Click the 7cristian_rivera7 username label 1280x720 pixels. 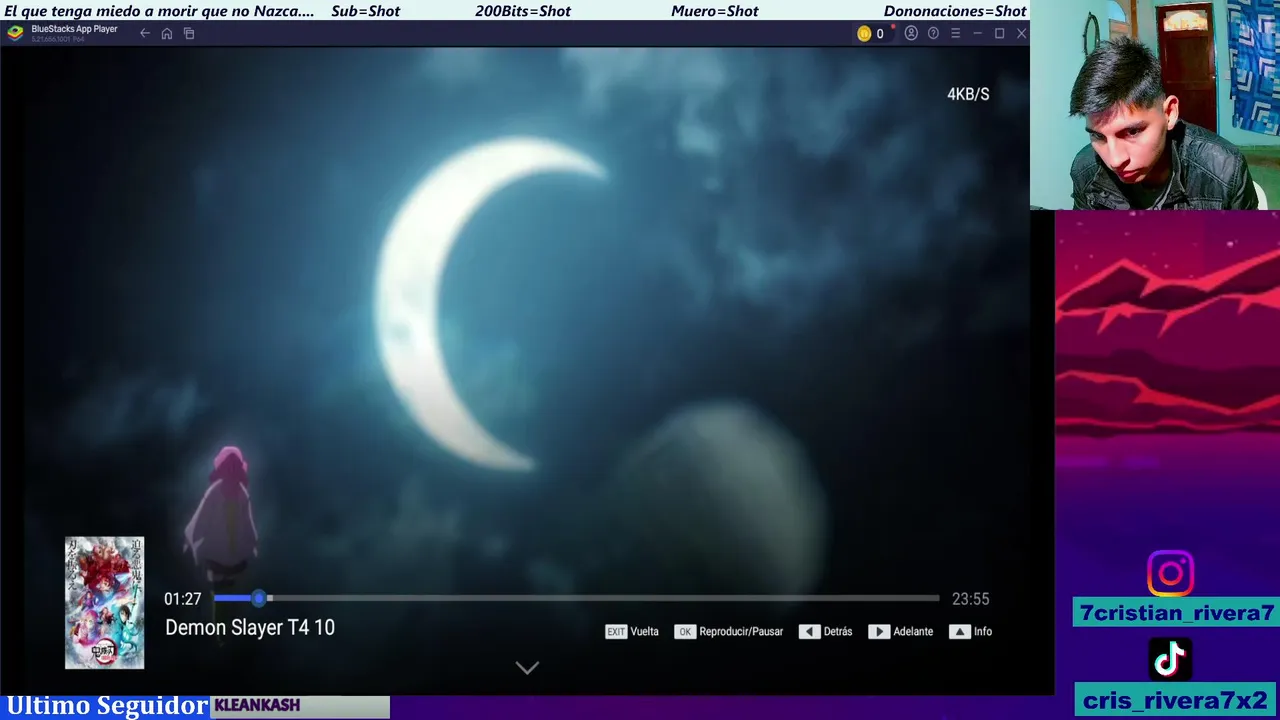1176,613
